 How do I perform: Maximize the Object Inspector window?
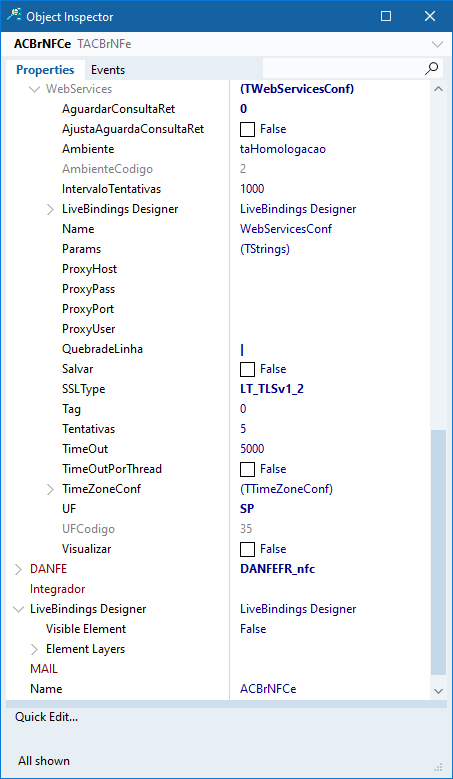pyautogui.click(x=385, y=16)
